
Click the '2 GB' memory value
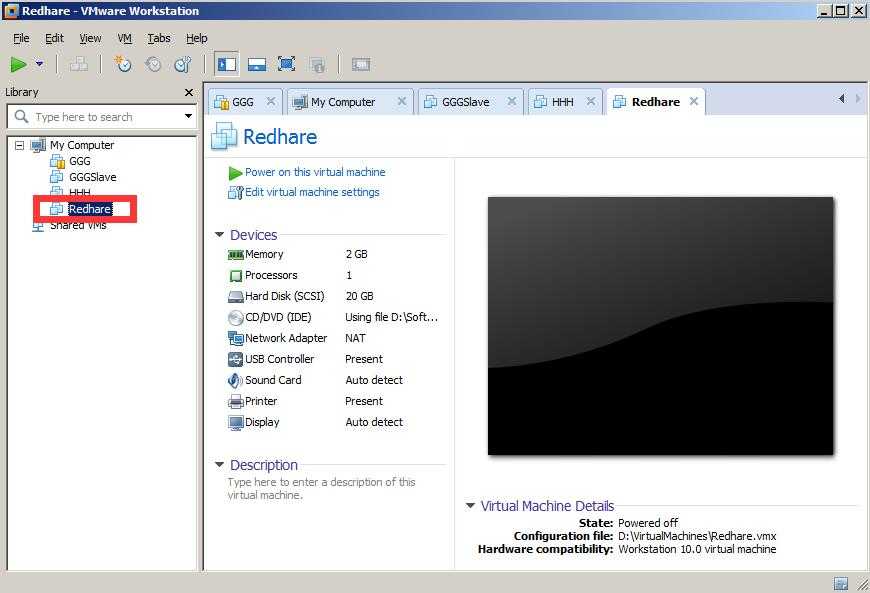[356, 254]
